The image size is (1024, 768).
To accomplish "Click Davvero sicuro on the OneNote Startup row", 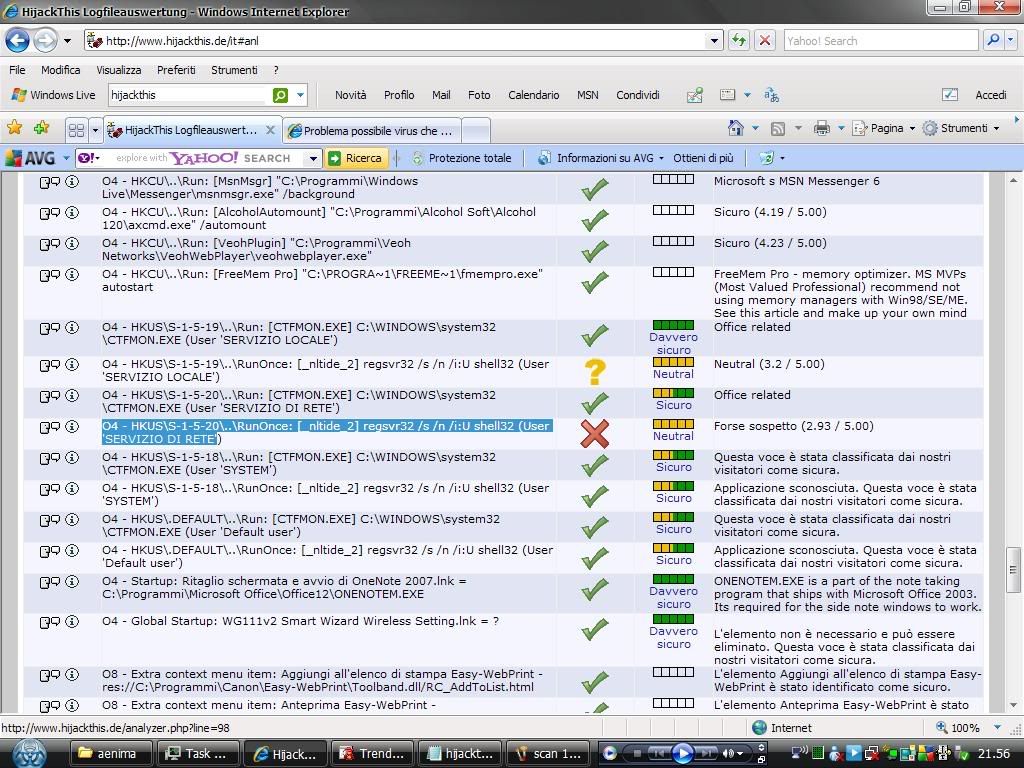I will pos(673,598).
